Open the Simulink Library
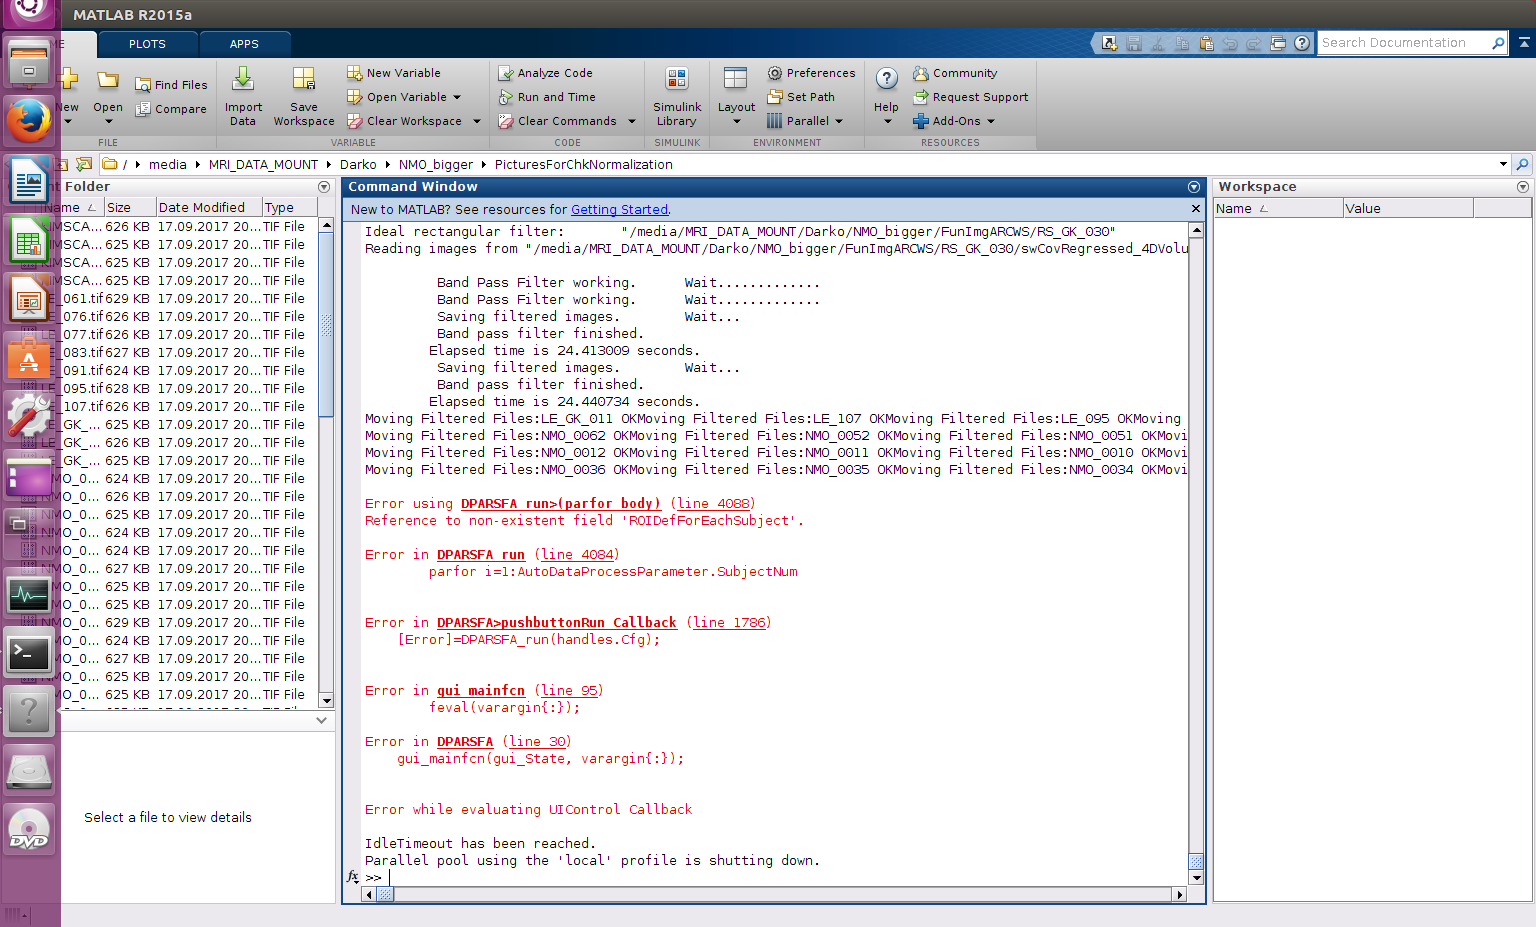The width and height of the screenshot is (1536, 927). click(x=677, y=97)
